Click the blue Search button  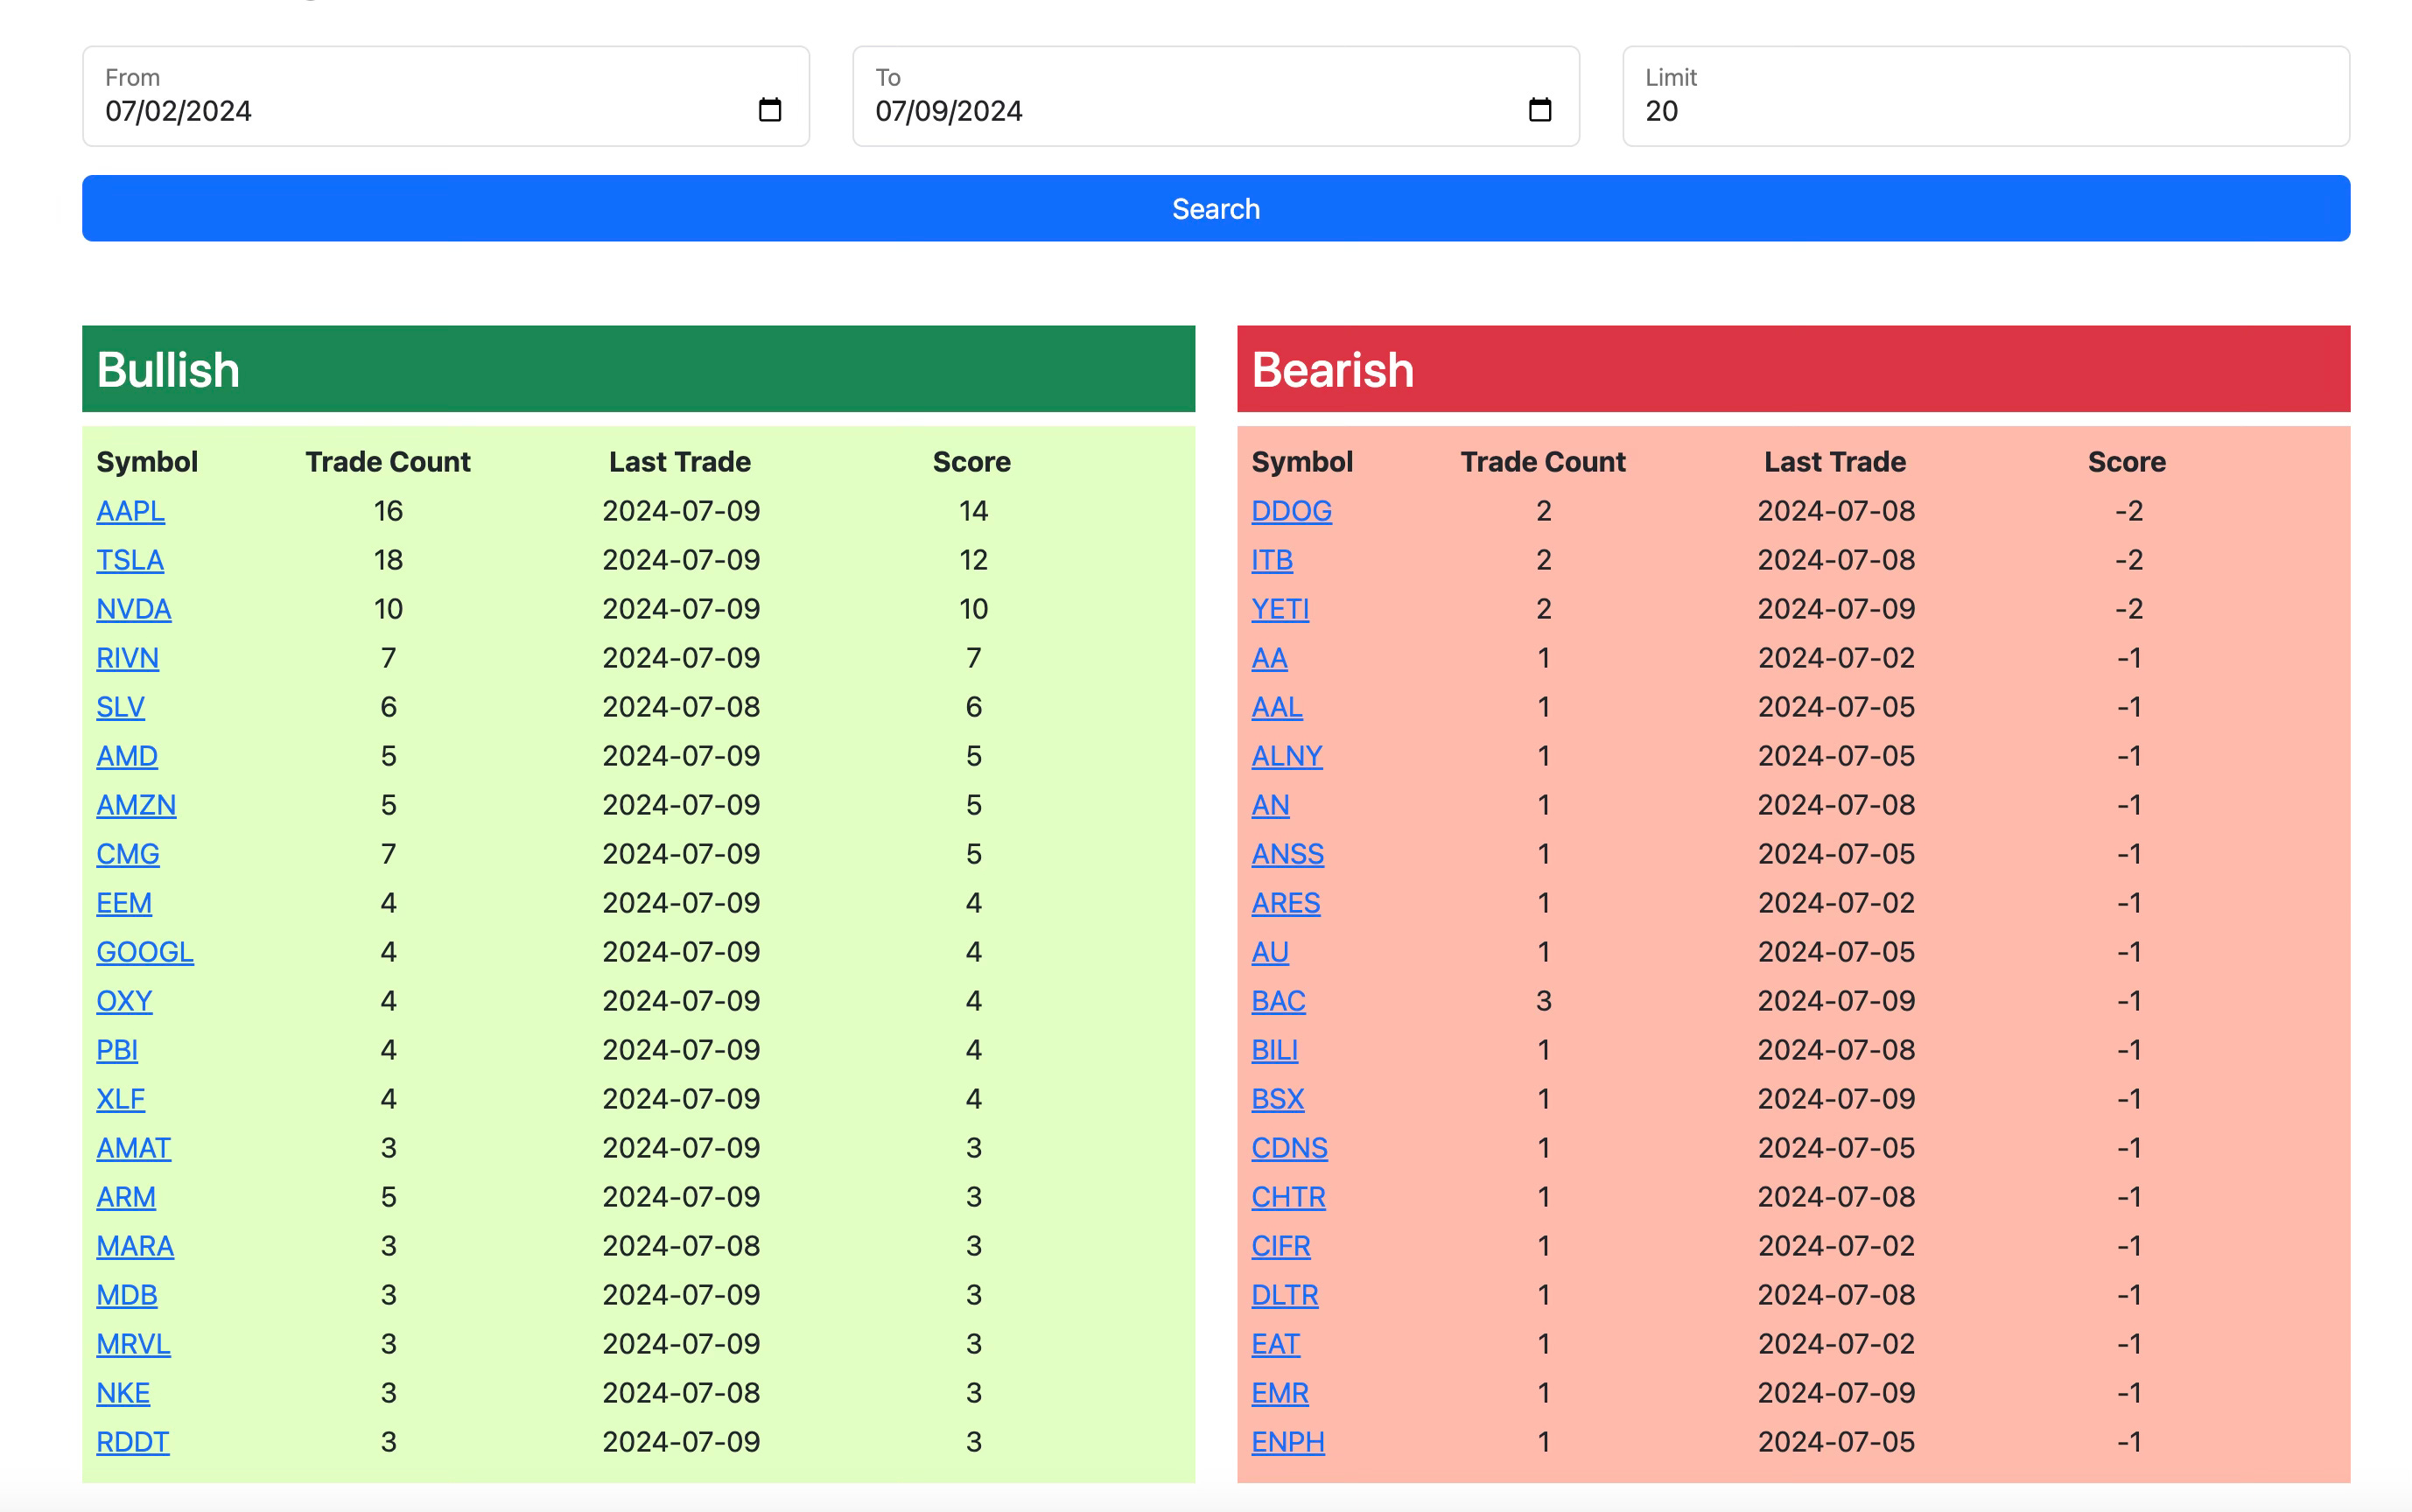pyautogui.click(x=1215, y=208)
